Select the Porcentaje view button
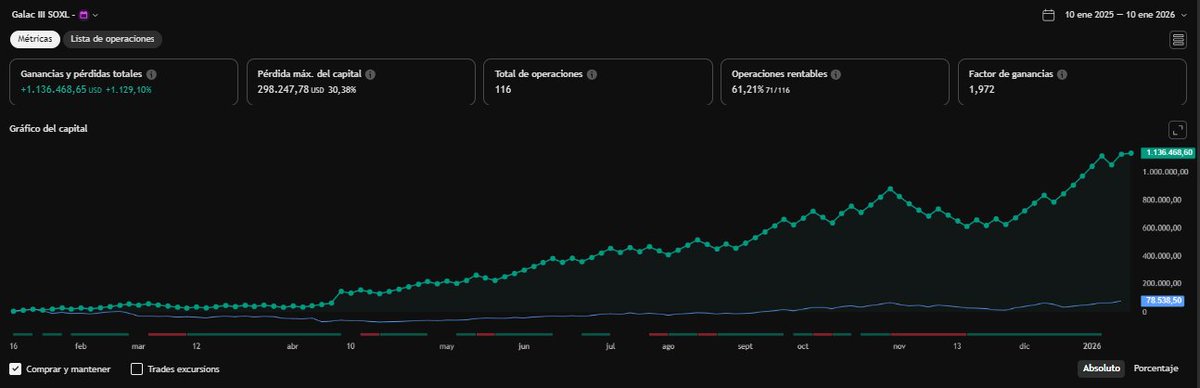The height and width of the screenshot is (388, 1200). pos(1156,369)
